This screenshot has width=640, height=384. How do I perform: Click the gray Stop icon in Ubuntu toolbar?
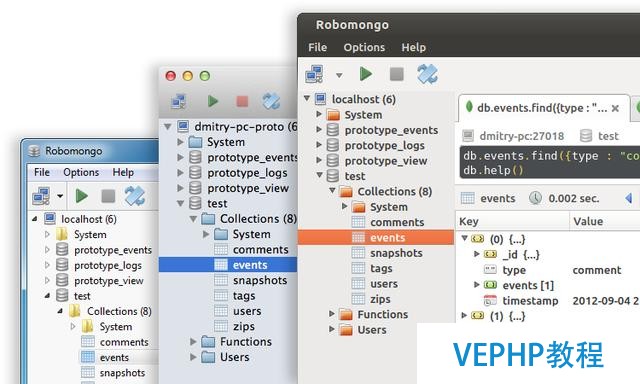(x=396, y=74)
